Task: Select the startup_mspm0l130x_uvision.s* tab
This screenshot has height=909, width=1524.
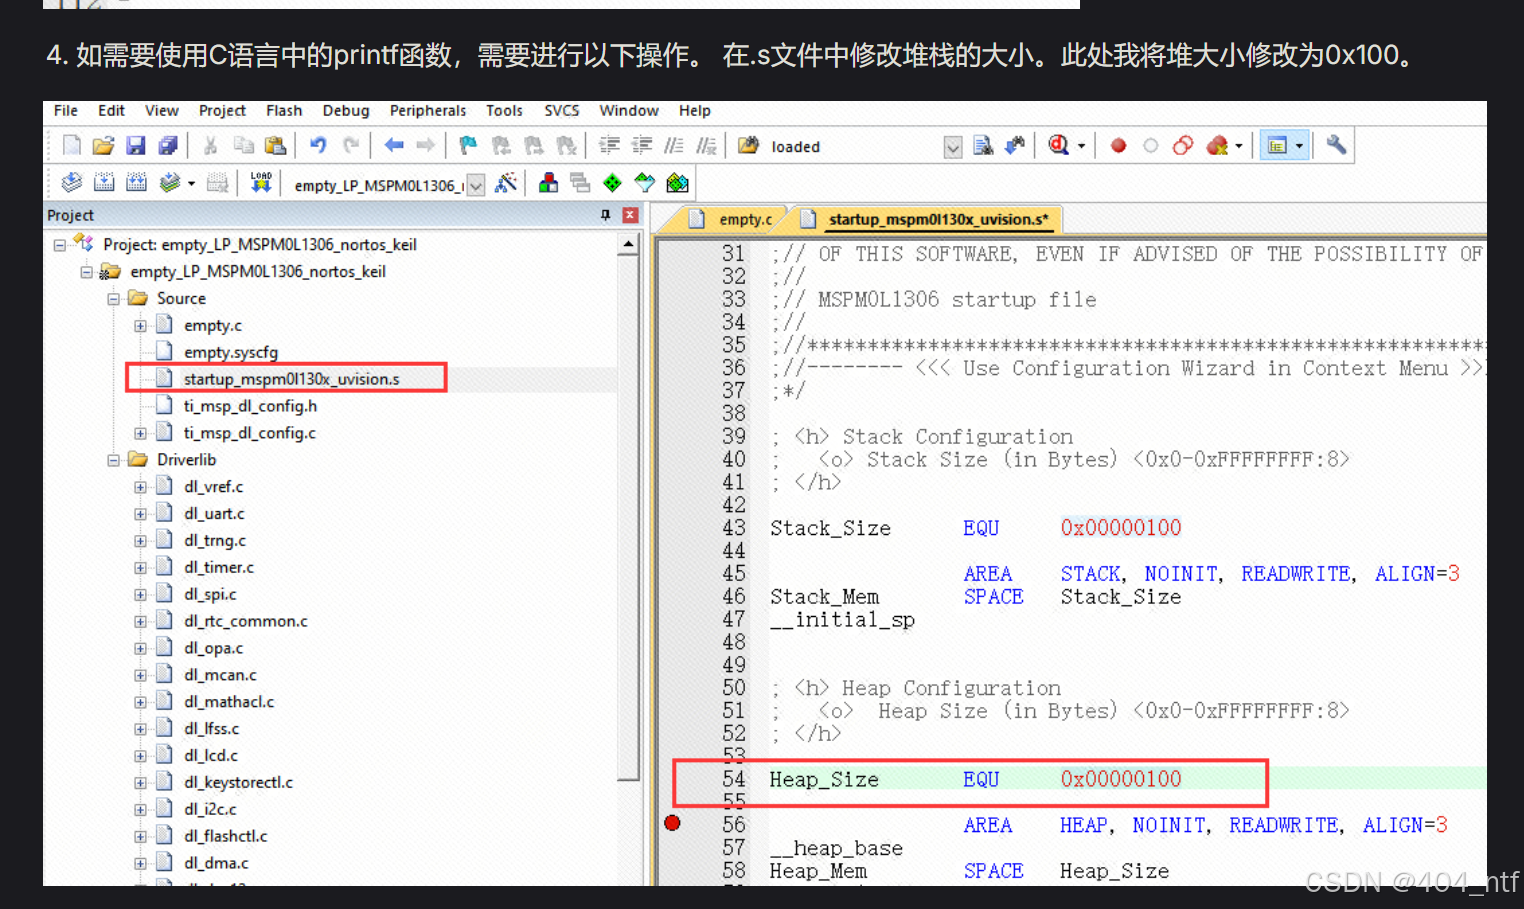Action: (x=925, y=219)
